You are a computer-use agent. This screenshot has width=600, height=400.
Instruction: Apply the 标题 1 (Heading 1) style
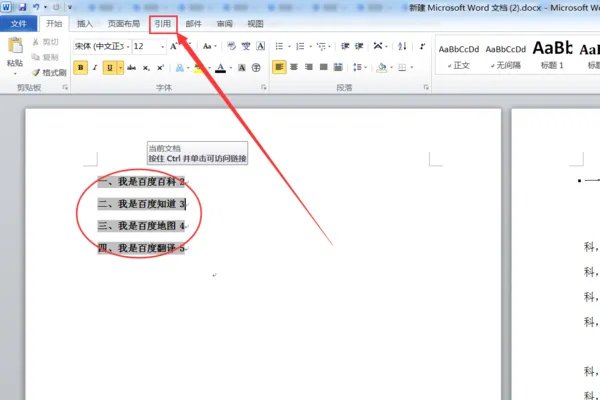[x=552, y=56]
